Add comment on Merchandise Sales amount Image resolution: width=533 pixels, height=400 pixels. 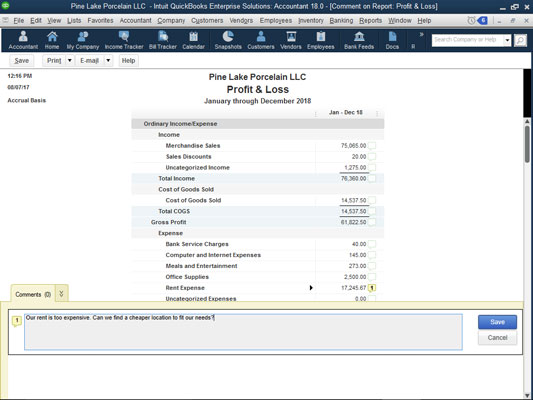[372, 146]
